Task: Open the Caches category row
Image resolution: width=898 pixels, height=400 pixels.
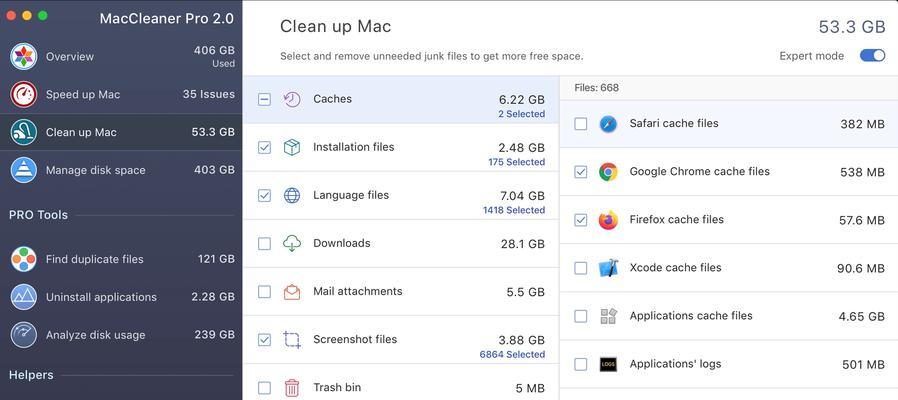Action: point(401,100)
